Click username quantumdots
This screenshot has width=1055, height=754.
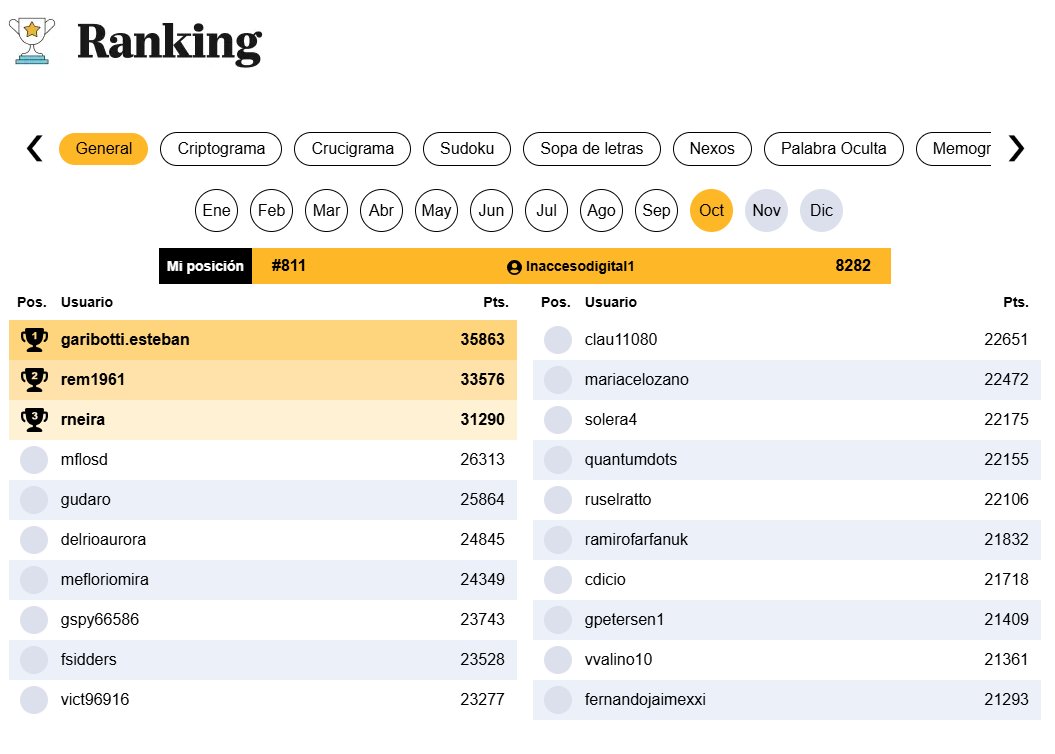[x=631, y=459]
